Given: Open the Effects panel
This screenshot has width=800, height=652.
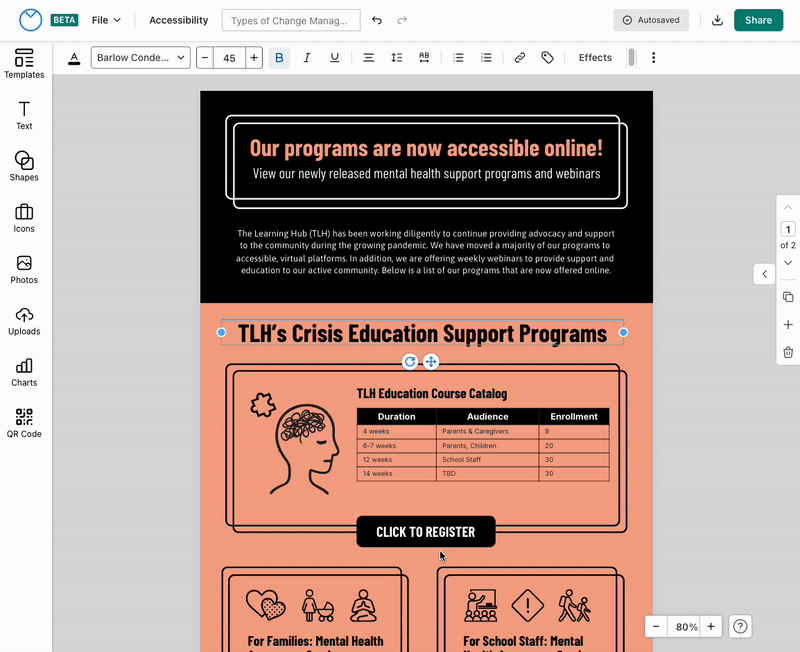Looking at the screenshot, I should [595, 58].
